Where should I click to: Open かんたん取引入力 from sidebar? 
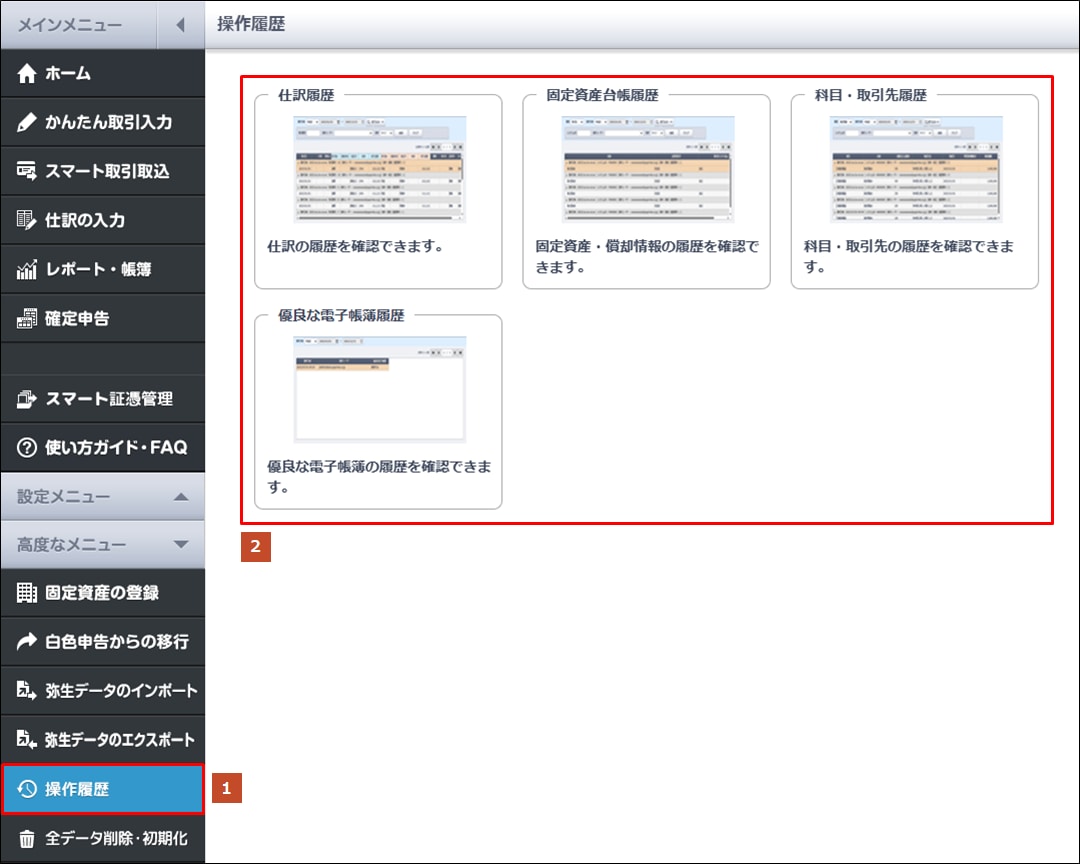point(103,123)
